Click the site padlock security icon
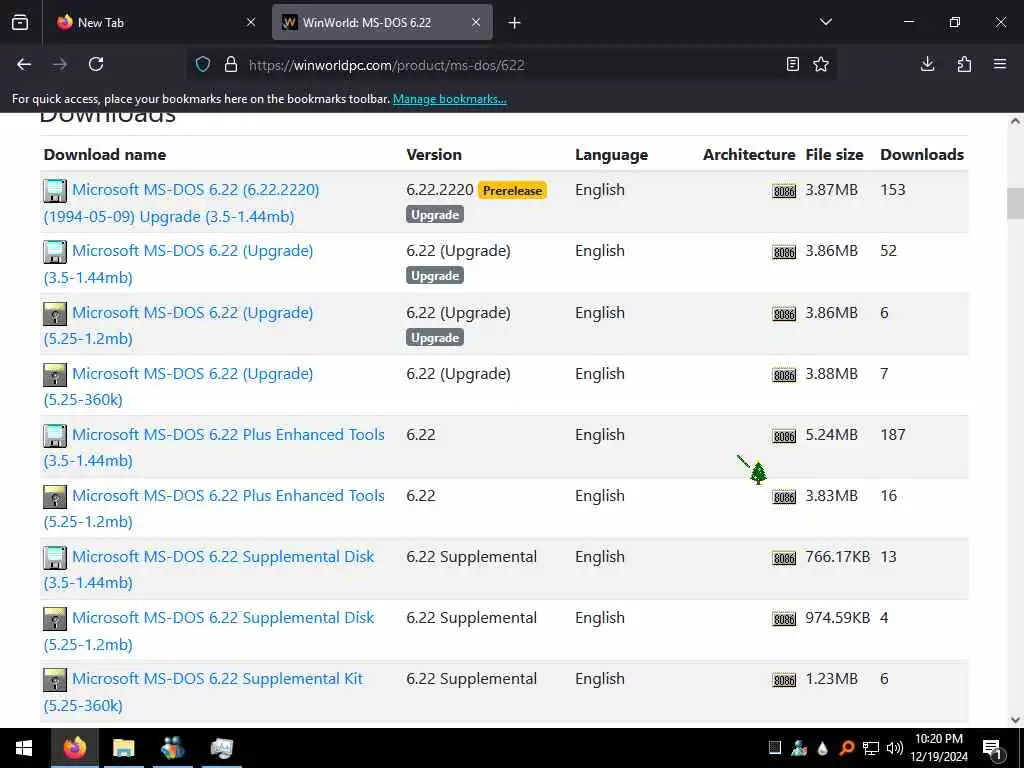The image size is (1024, 768). pos(231,64)
